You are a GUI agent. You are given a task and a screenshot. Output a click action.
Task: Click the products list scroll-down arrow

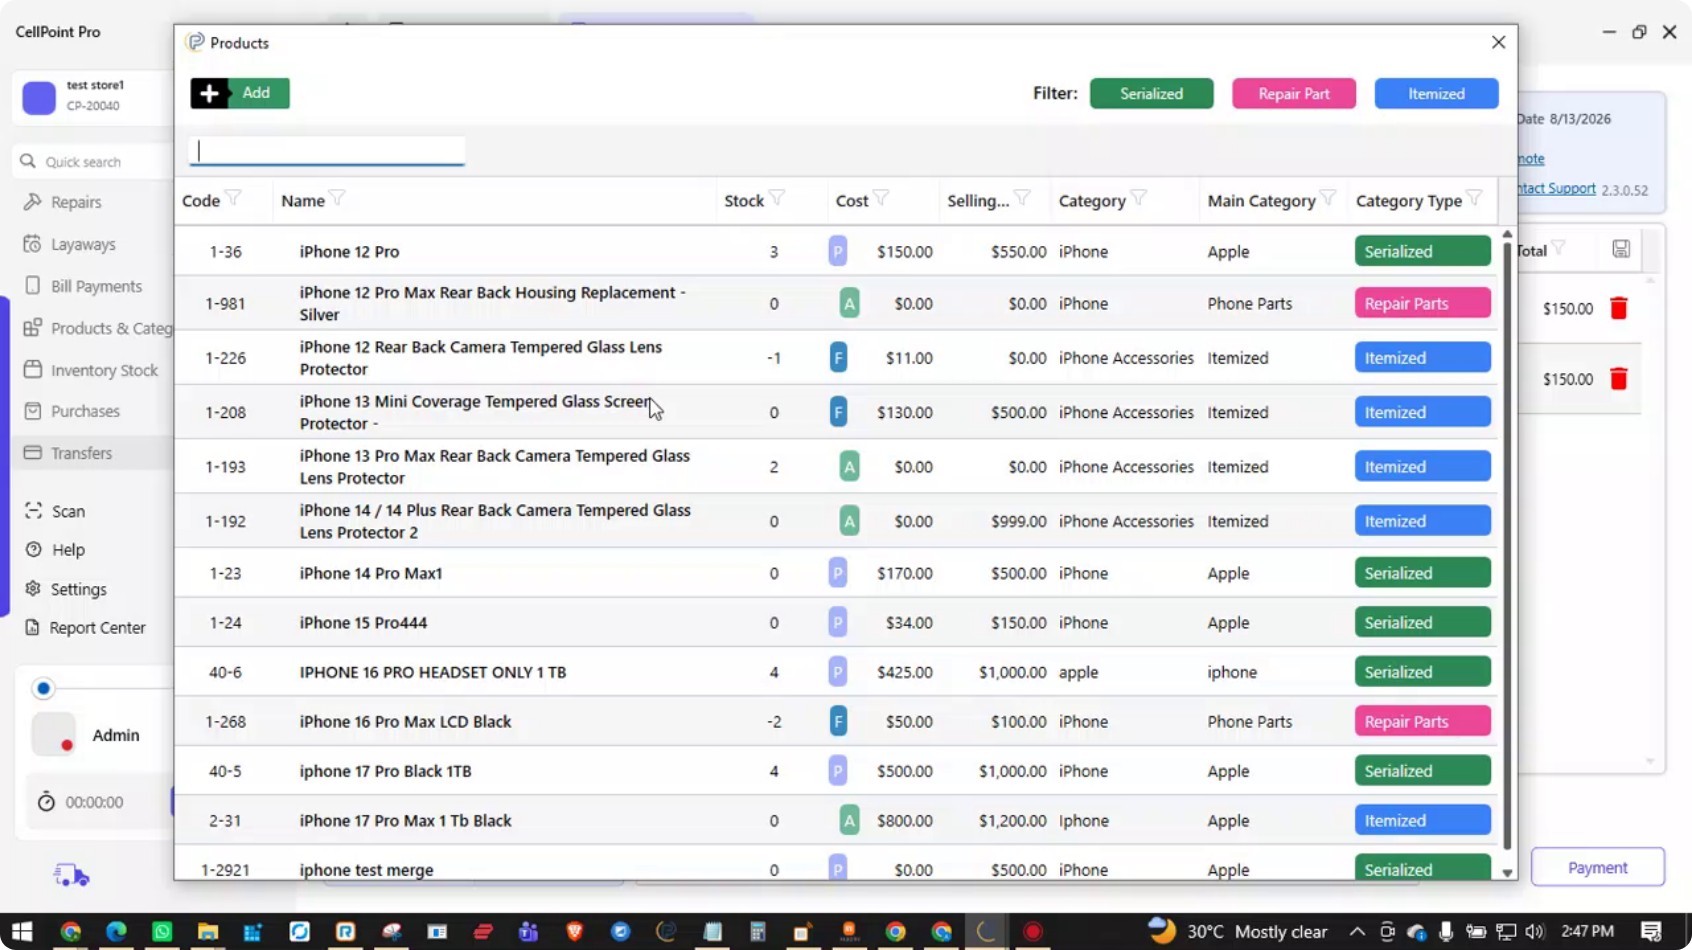(1507, 873)
